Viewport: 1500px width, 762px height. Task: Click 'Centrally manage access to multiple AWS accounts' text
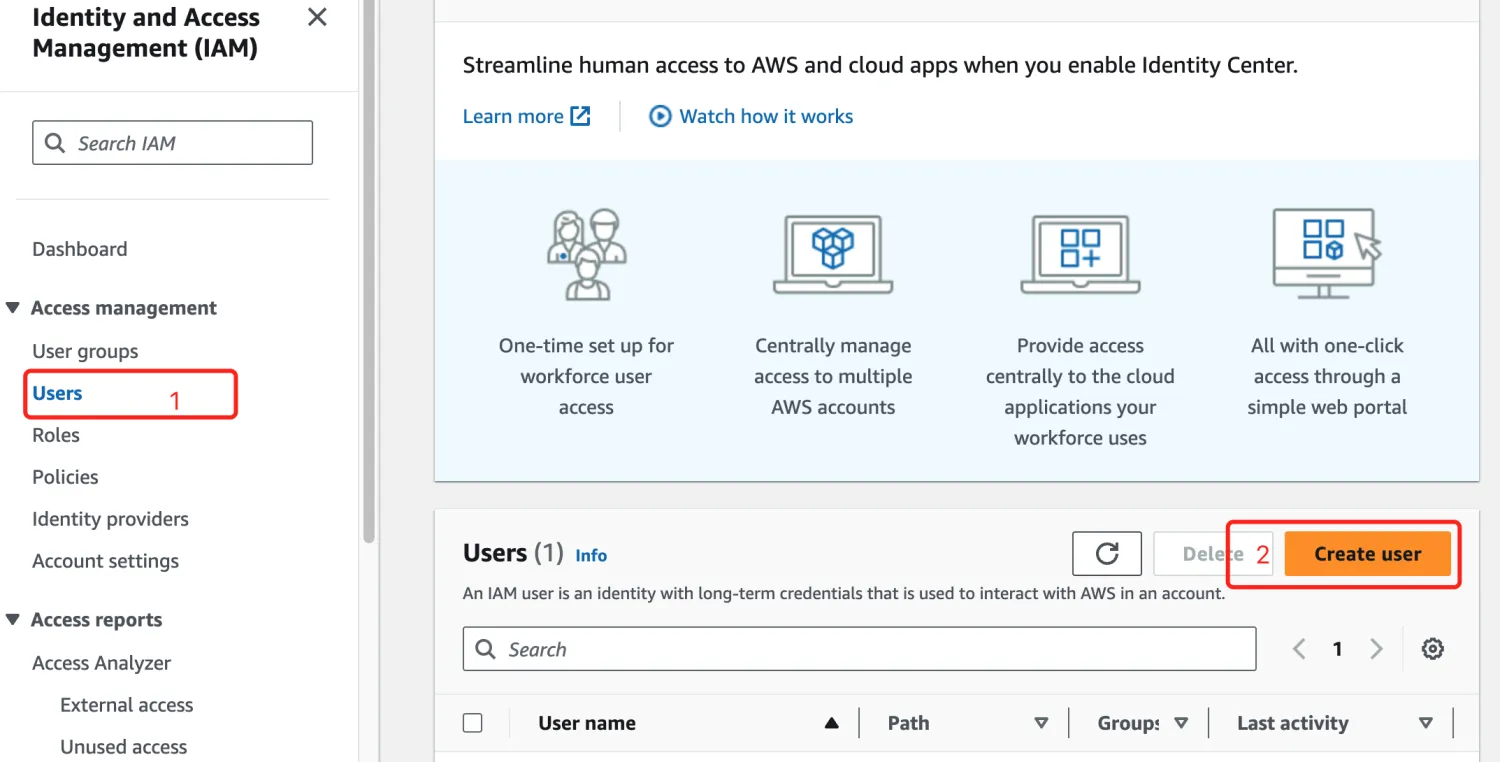833,376
